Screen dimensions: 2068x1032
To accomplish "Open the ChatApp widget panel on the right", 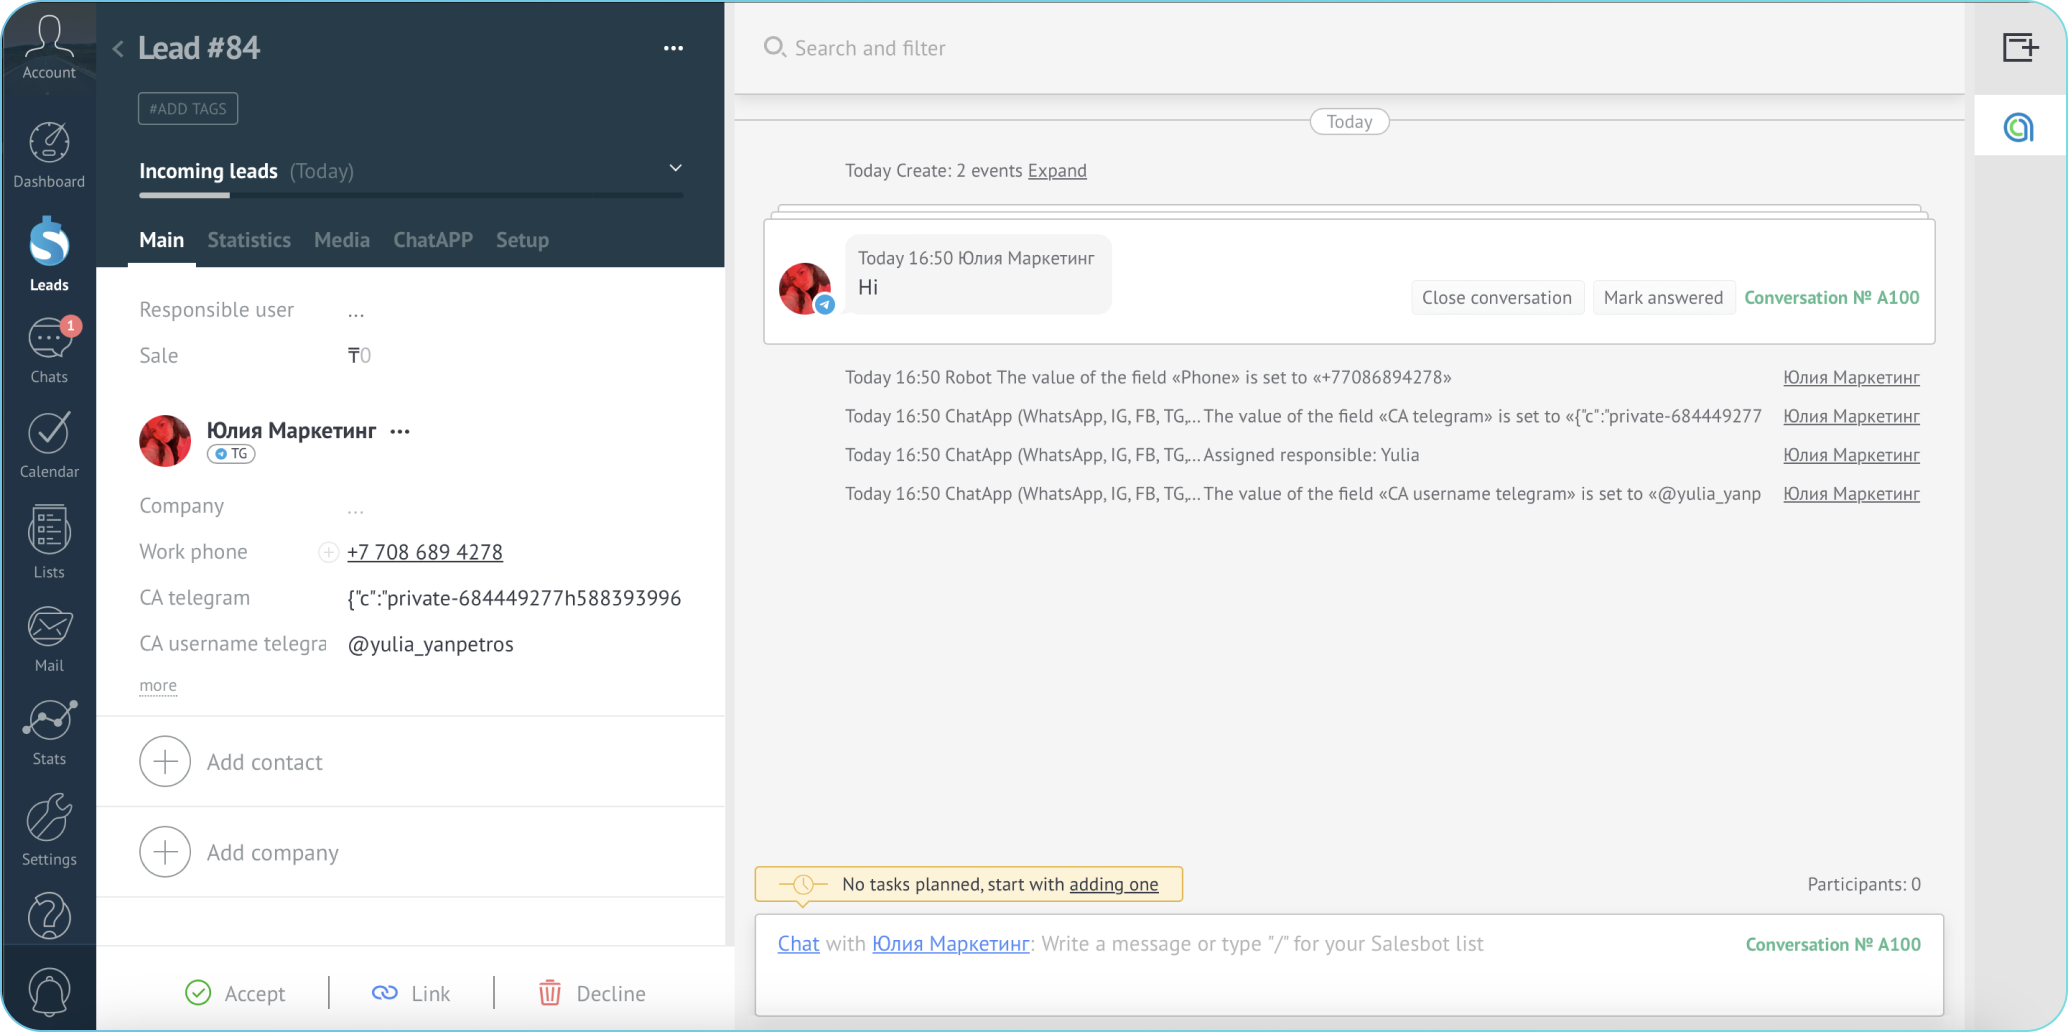I will click(x=2019, y=125).
